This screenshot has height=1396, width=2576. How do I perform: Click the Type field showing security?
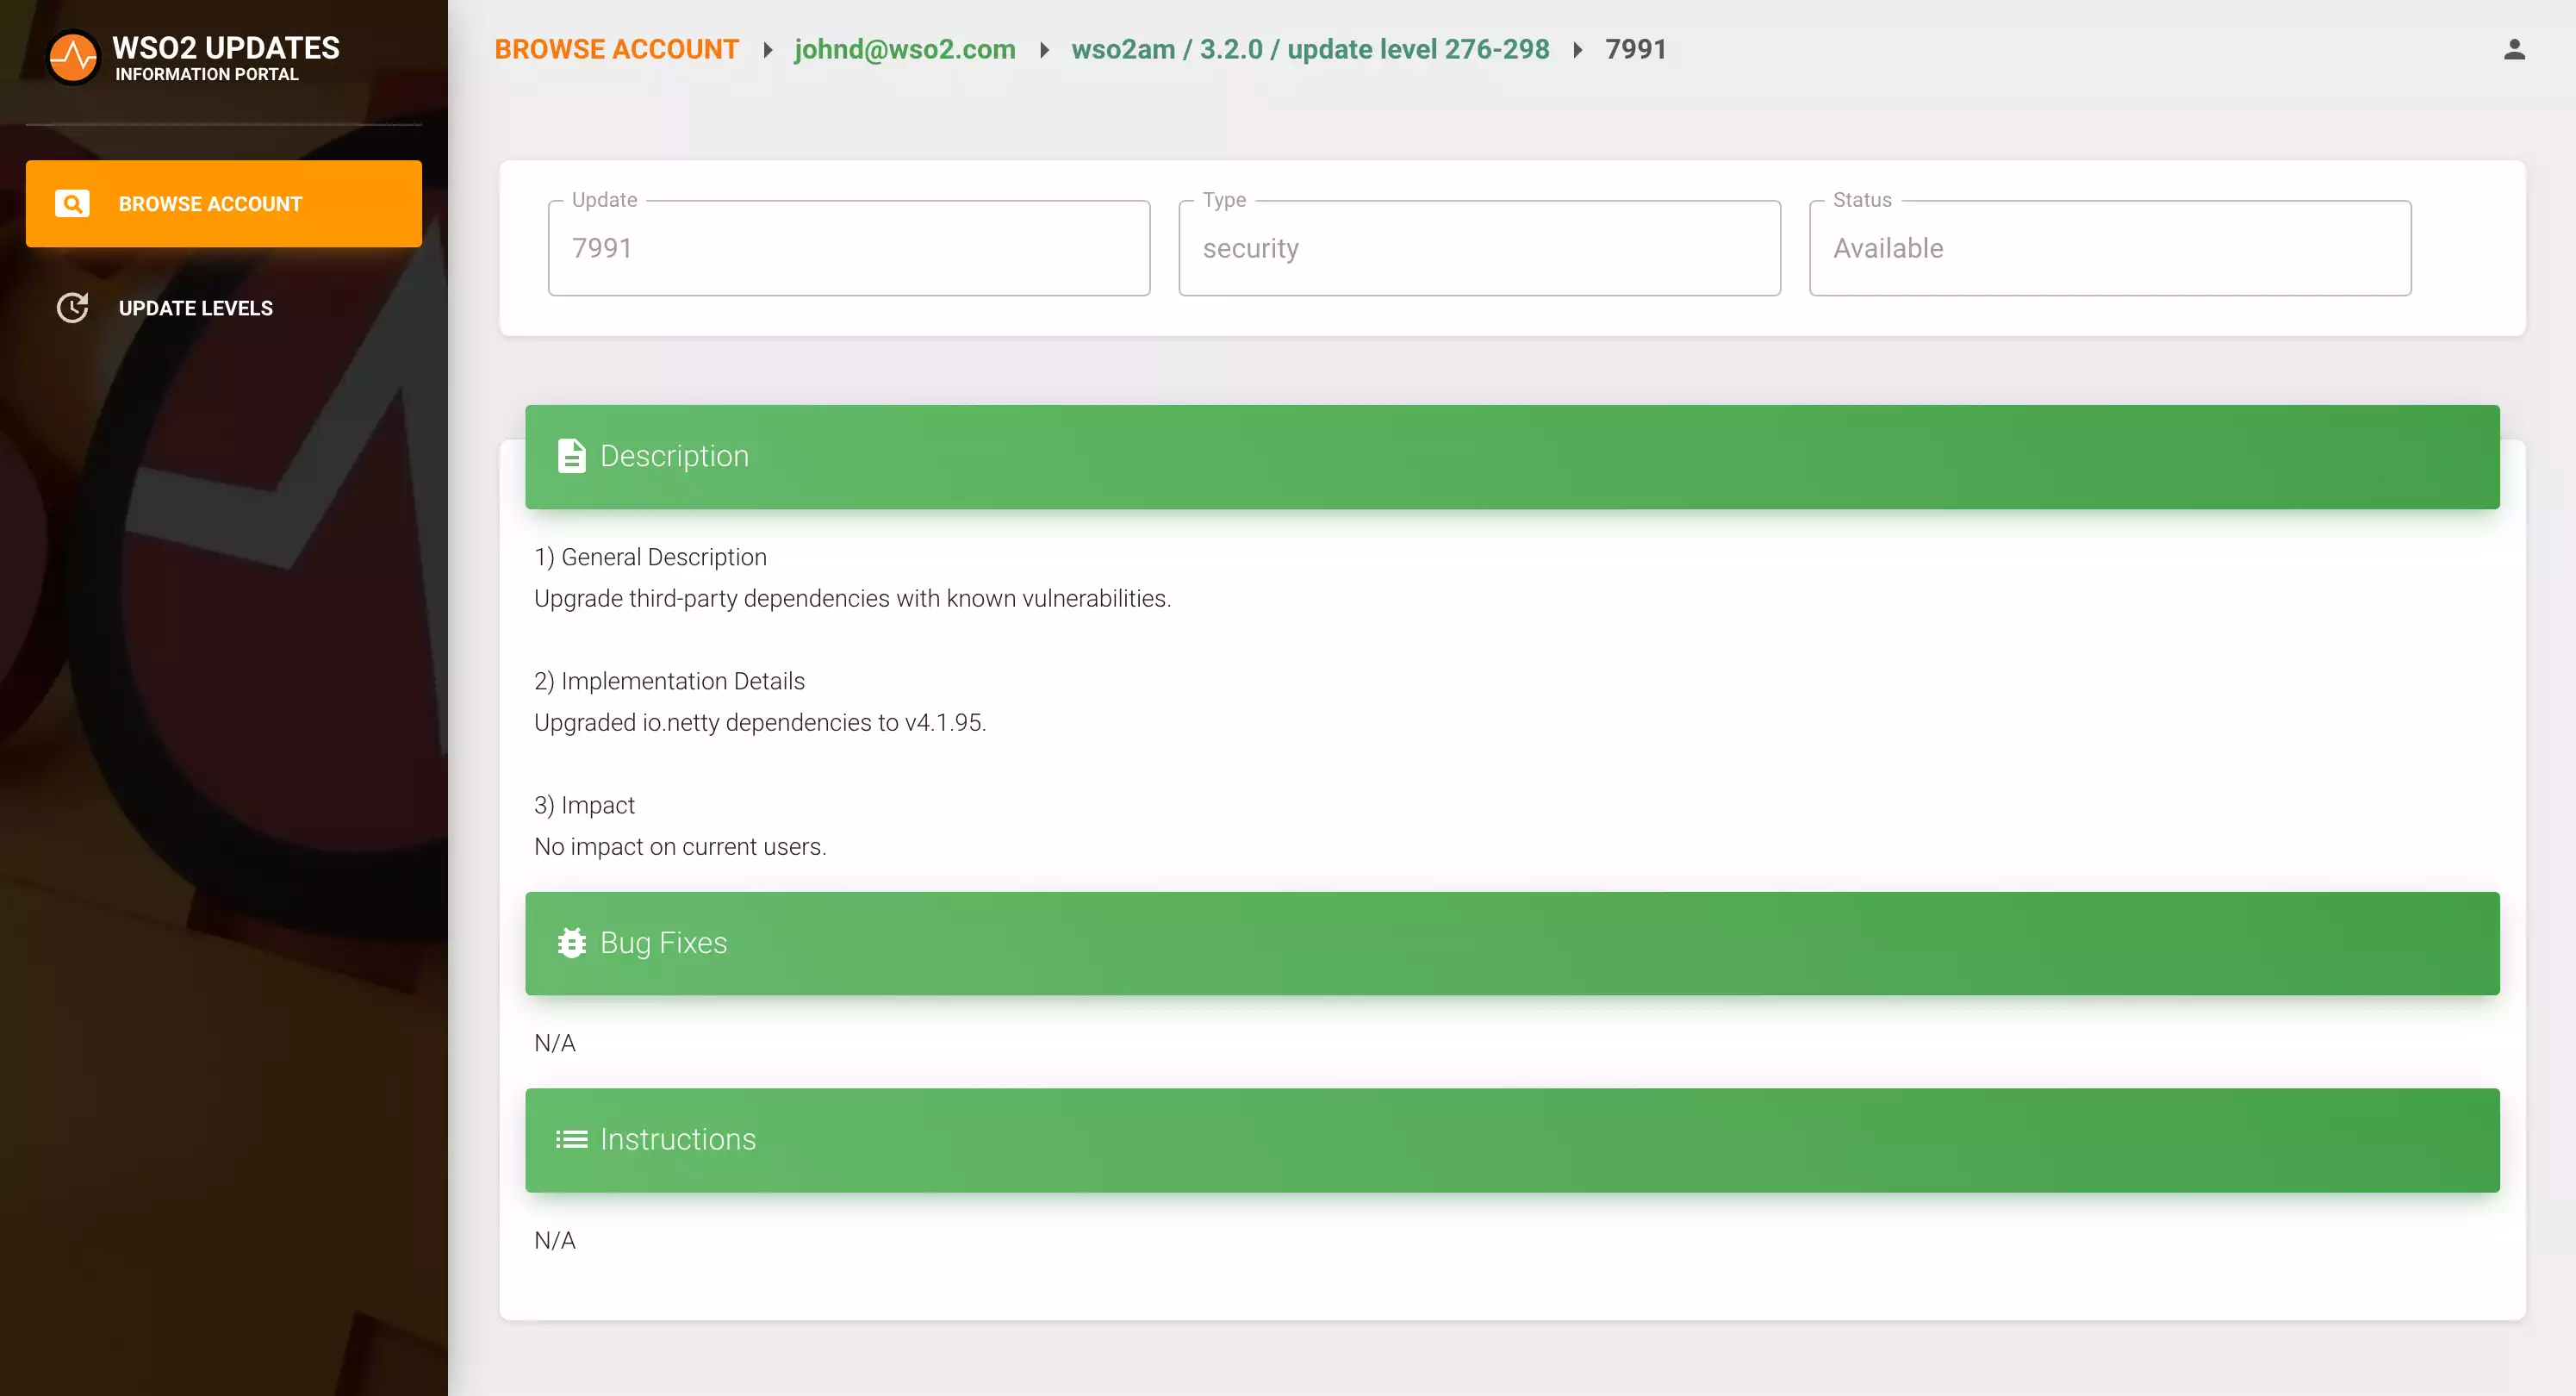click(1479, 248)
